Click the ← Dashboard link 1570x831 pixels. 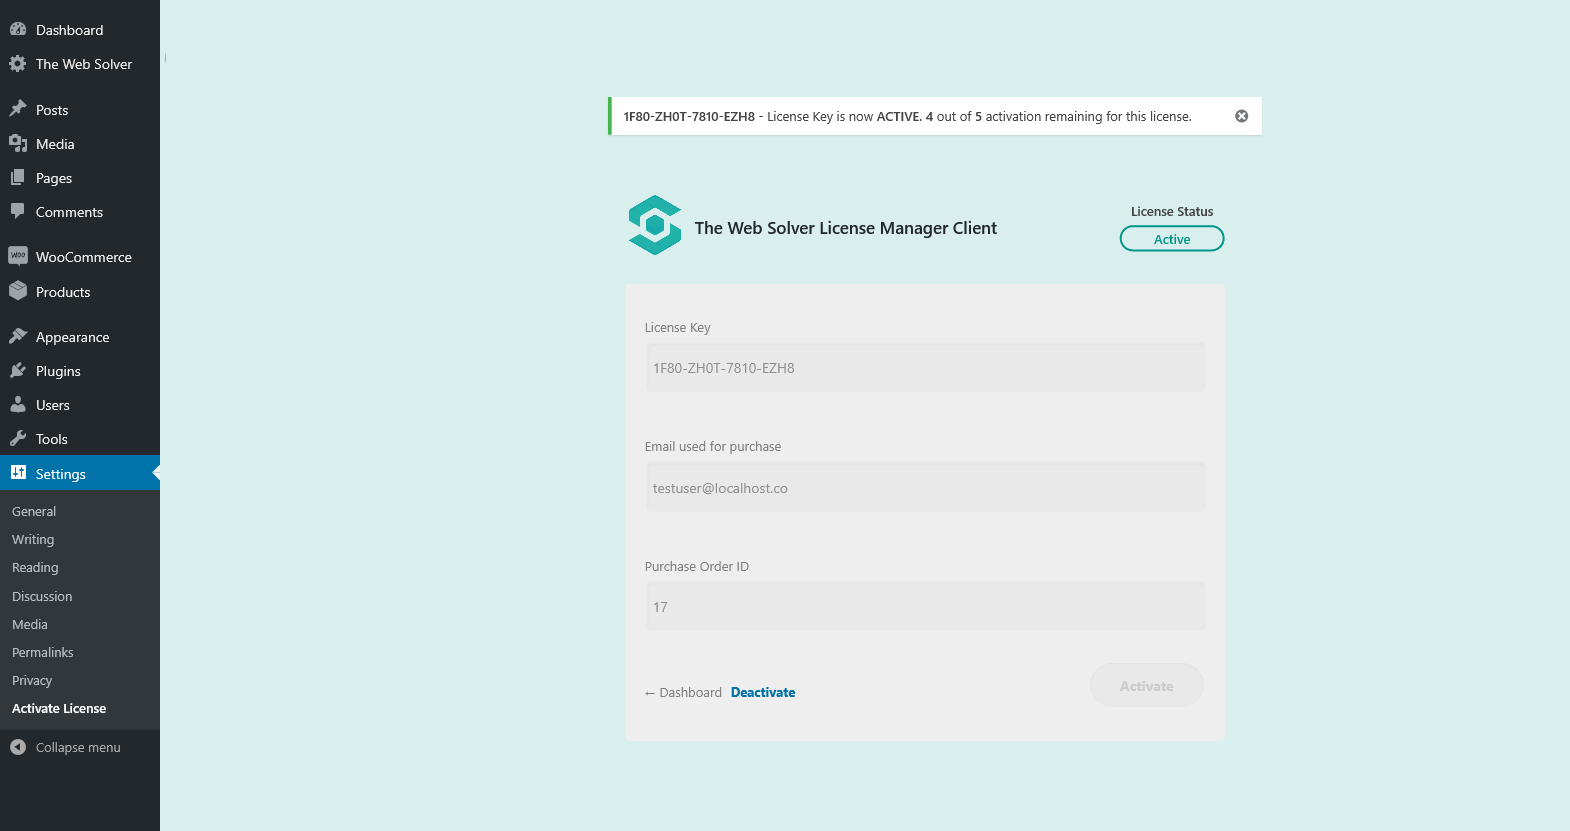(683, 692)
